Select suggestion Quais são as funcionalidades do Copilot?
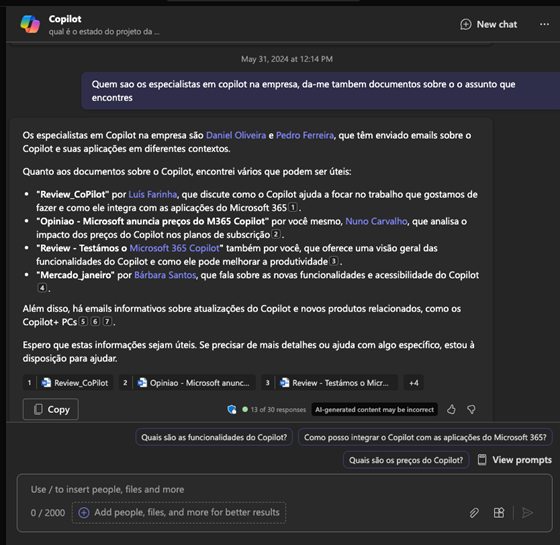The image size is (560, 545). click(214, 437)
